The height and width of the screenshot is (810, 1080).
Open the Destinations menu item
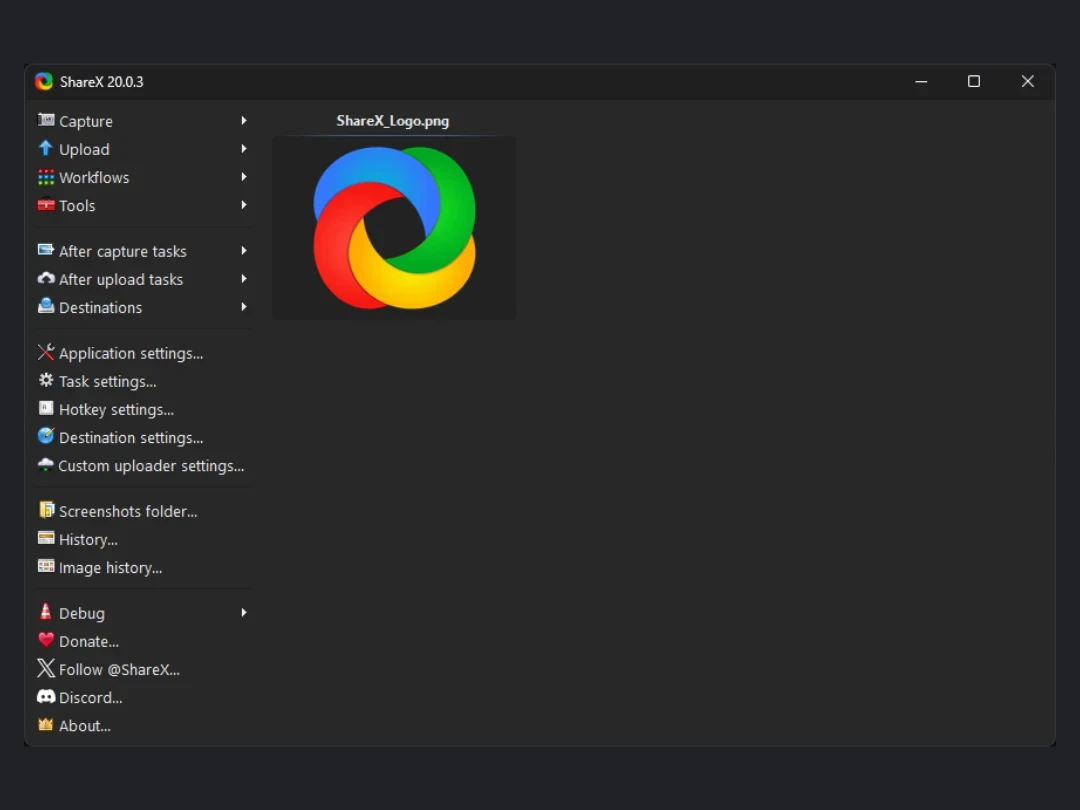click(143, 307)
